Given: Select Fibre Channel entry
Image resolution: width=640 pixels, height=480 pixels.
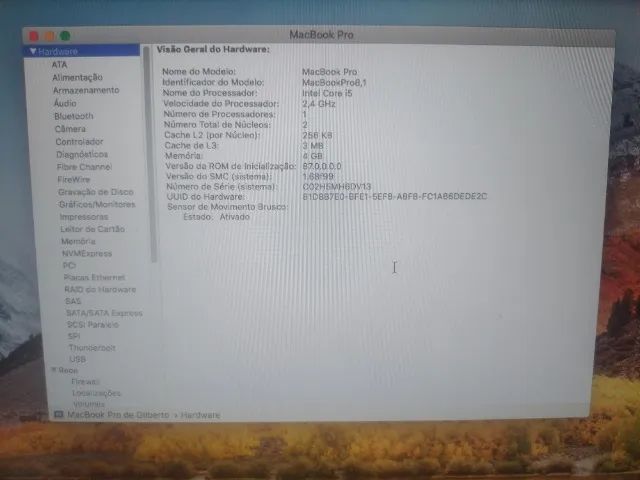Looking at the screenshot, I should click(84, 167).
